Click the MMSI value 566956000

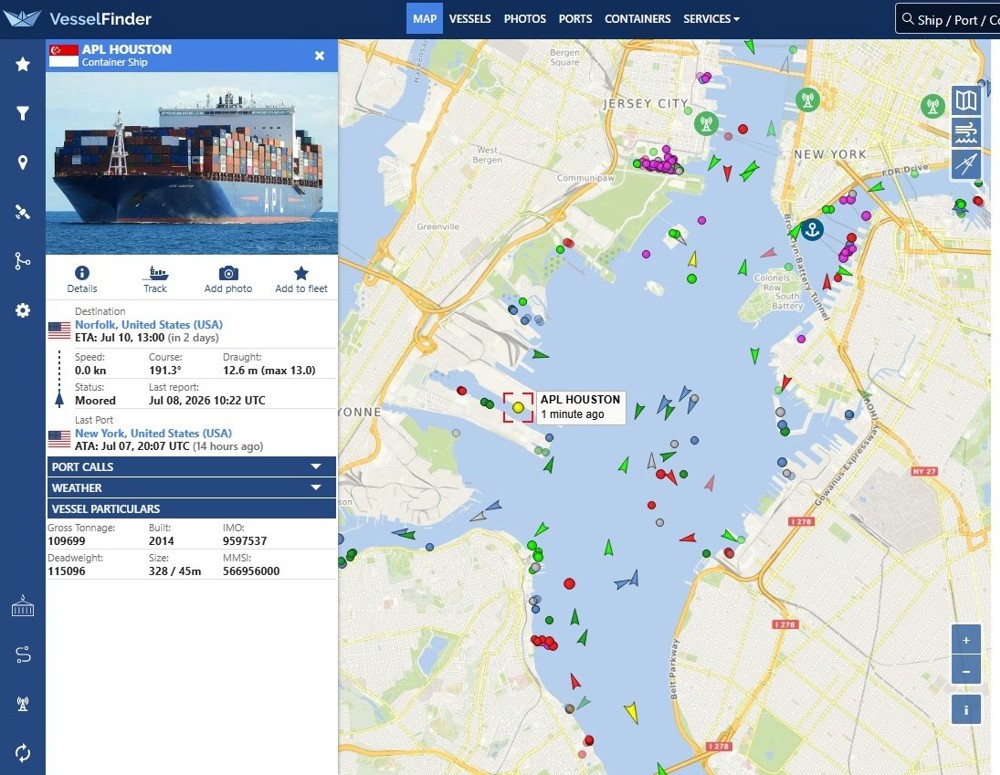click(x=251, y=571)
